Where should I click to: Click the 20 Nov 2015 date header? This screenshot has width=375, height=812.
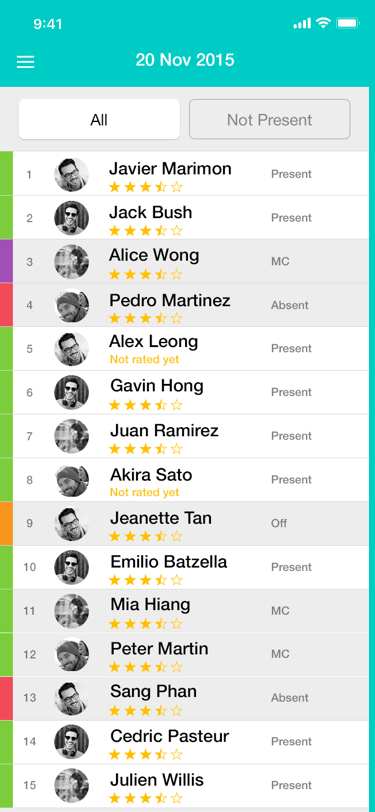coord(185,60)
